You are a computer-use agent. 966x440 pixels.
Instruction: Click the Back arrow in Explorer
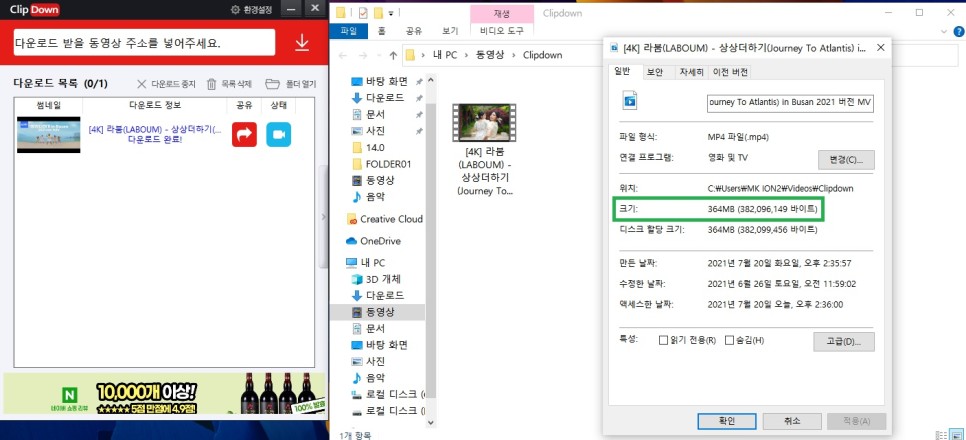point(343,55)
